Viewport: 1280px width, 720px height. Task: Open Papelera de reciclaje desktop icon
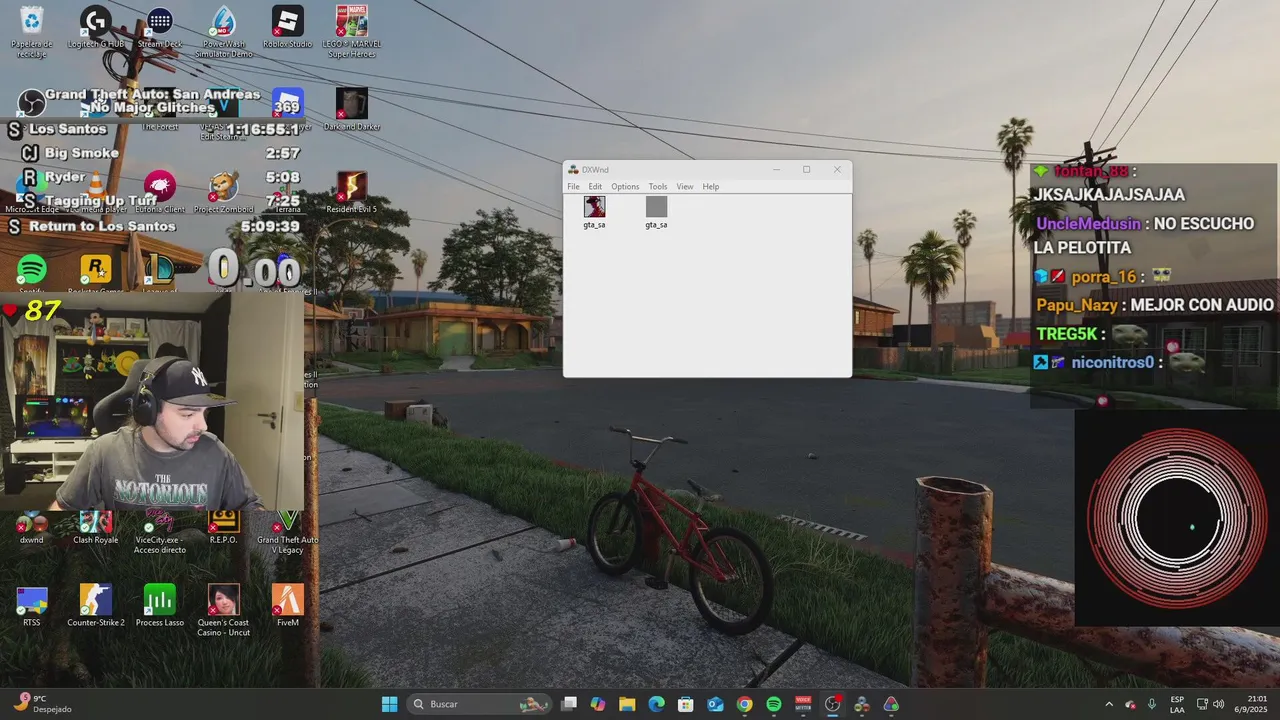(x=32, y=31)
